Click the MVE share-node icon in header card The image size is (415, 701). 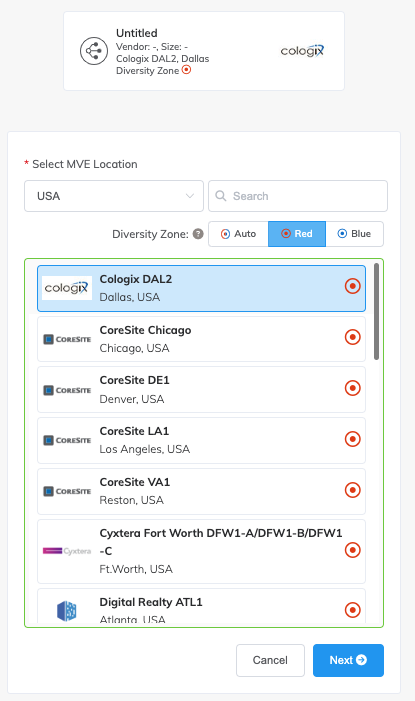94,51
